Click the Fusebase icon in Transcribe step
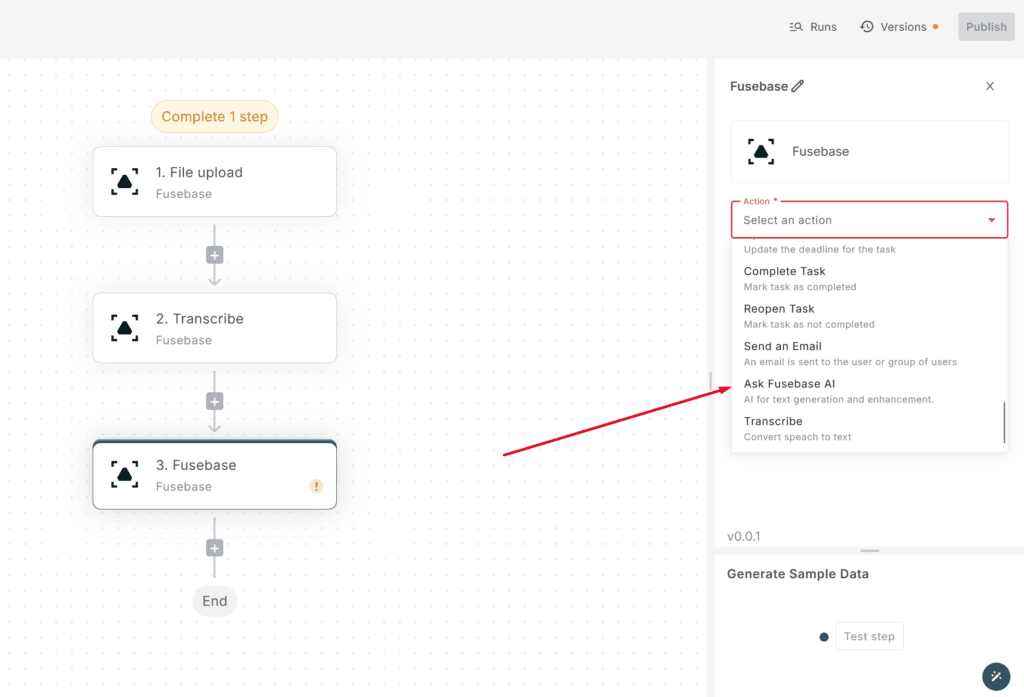The image size is (1024, 697). point(124,328)
